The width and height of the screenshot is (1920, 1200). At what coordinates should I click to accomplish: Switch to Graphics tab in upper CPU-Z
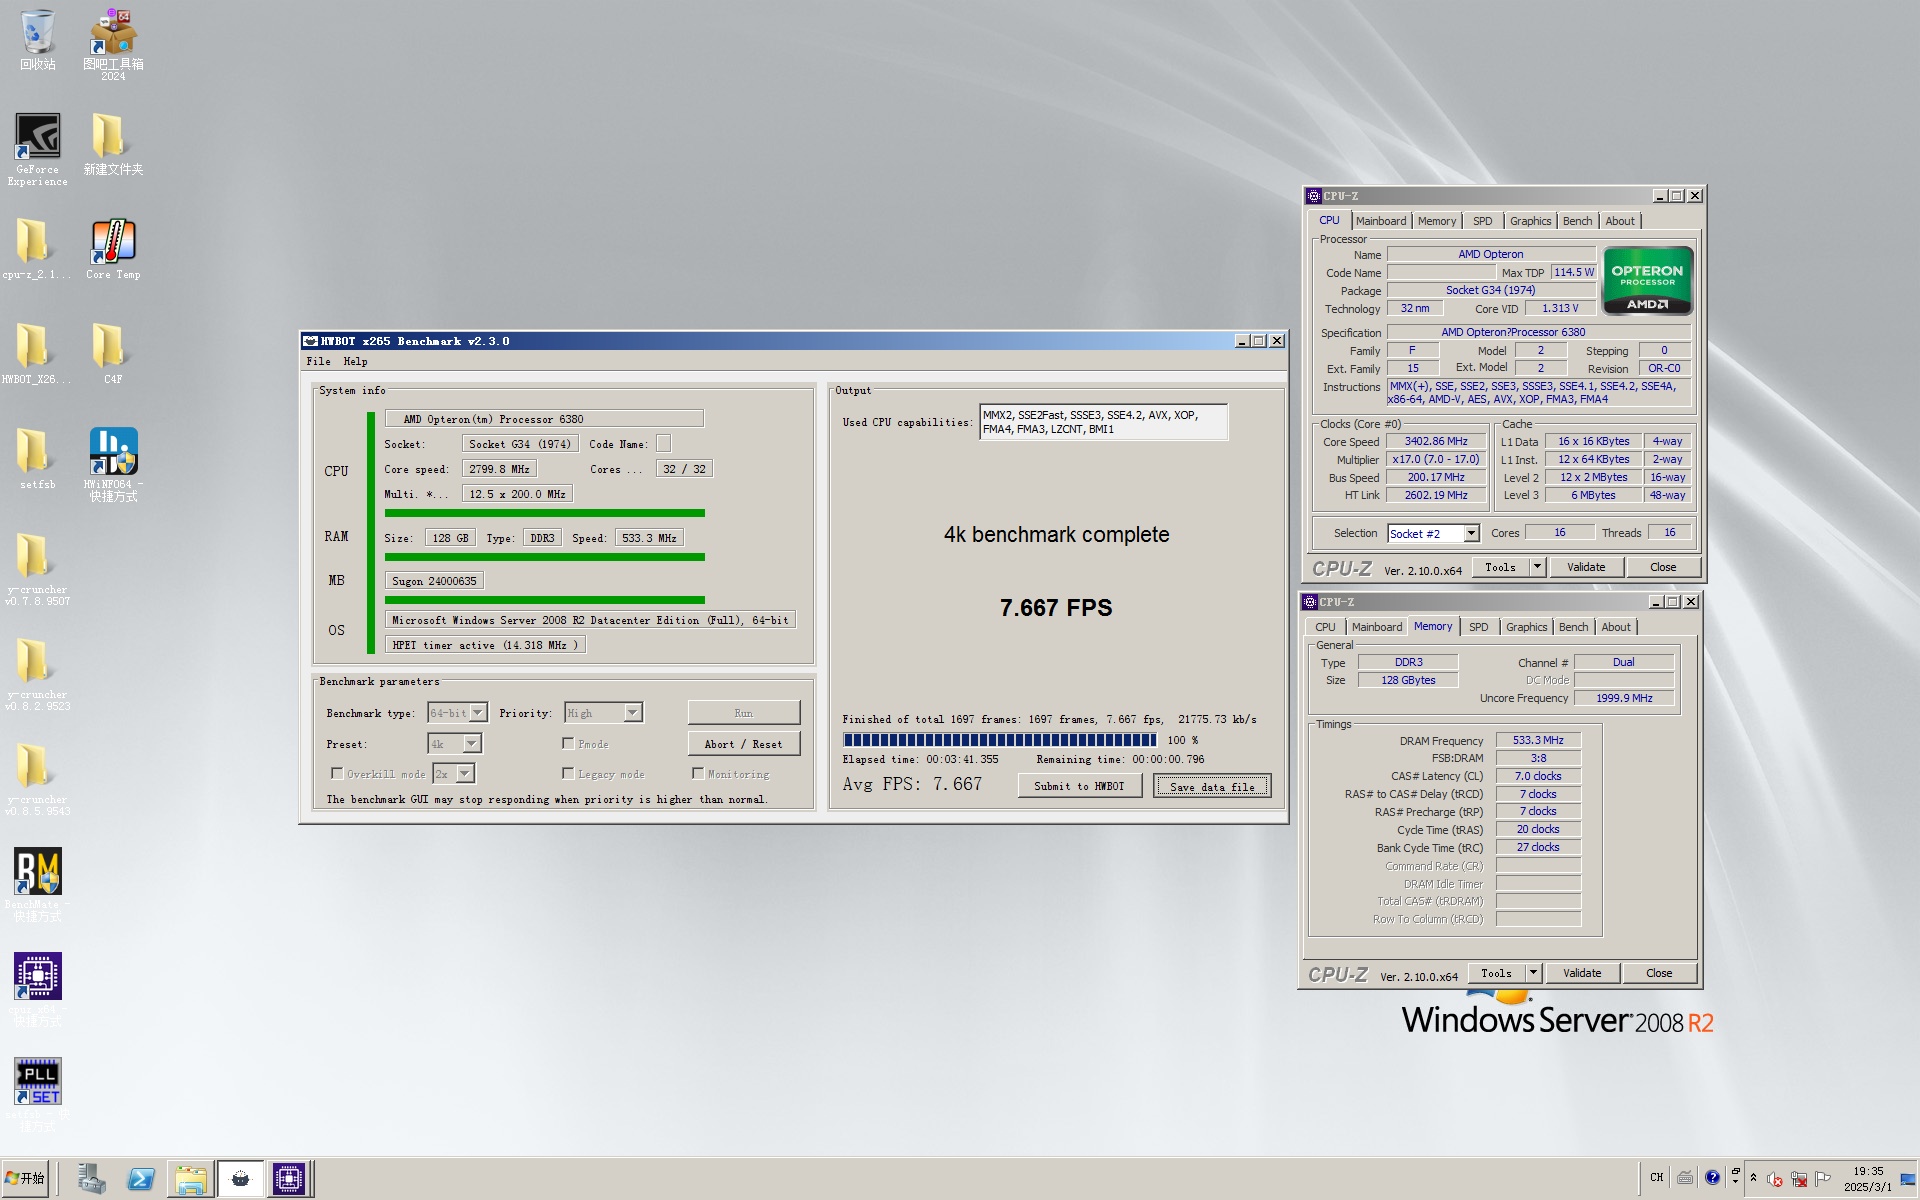pos(1531,221)
